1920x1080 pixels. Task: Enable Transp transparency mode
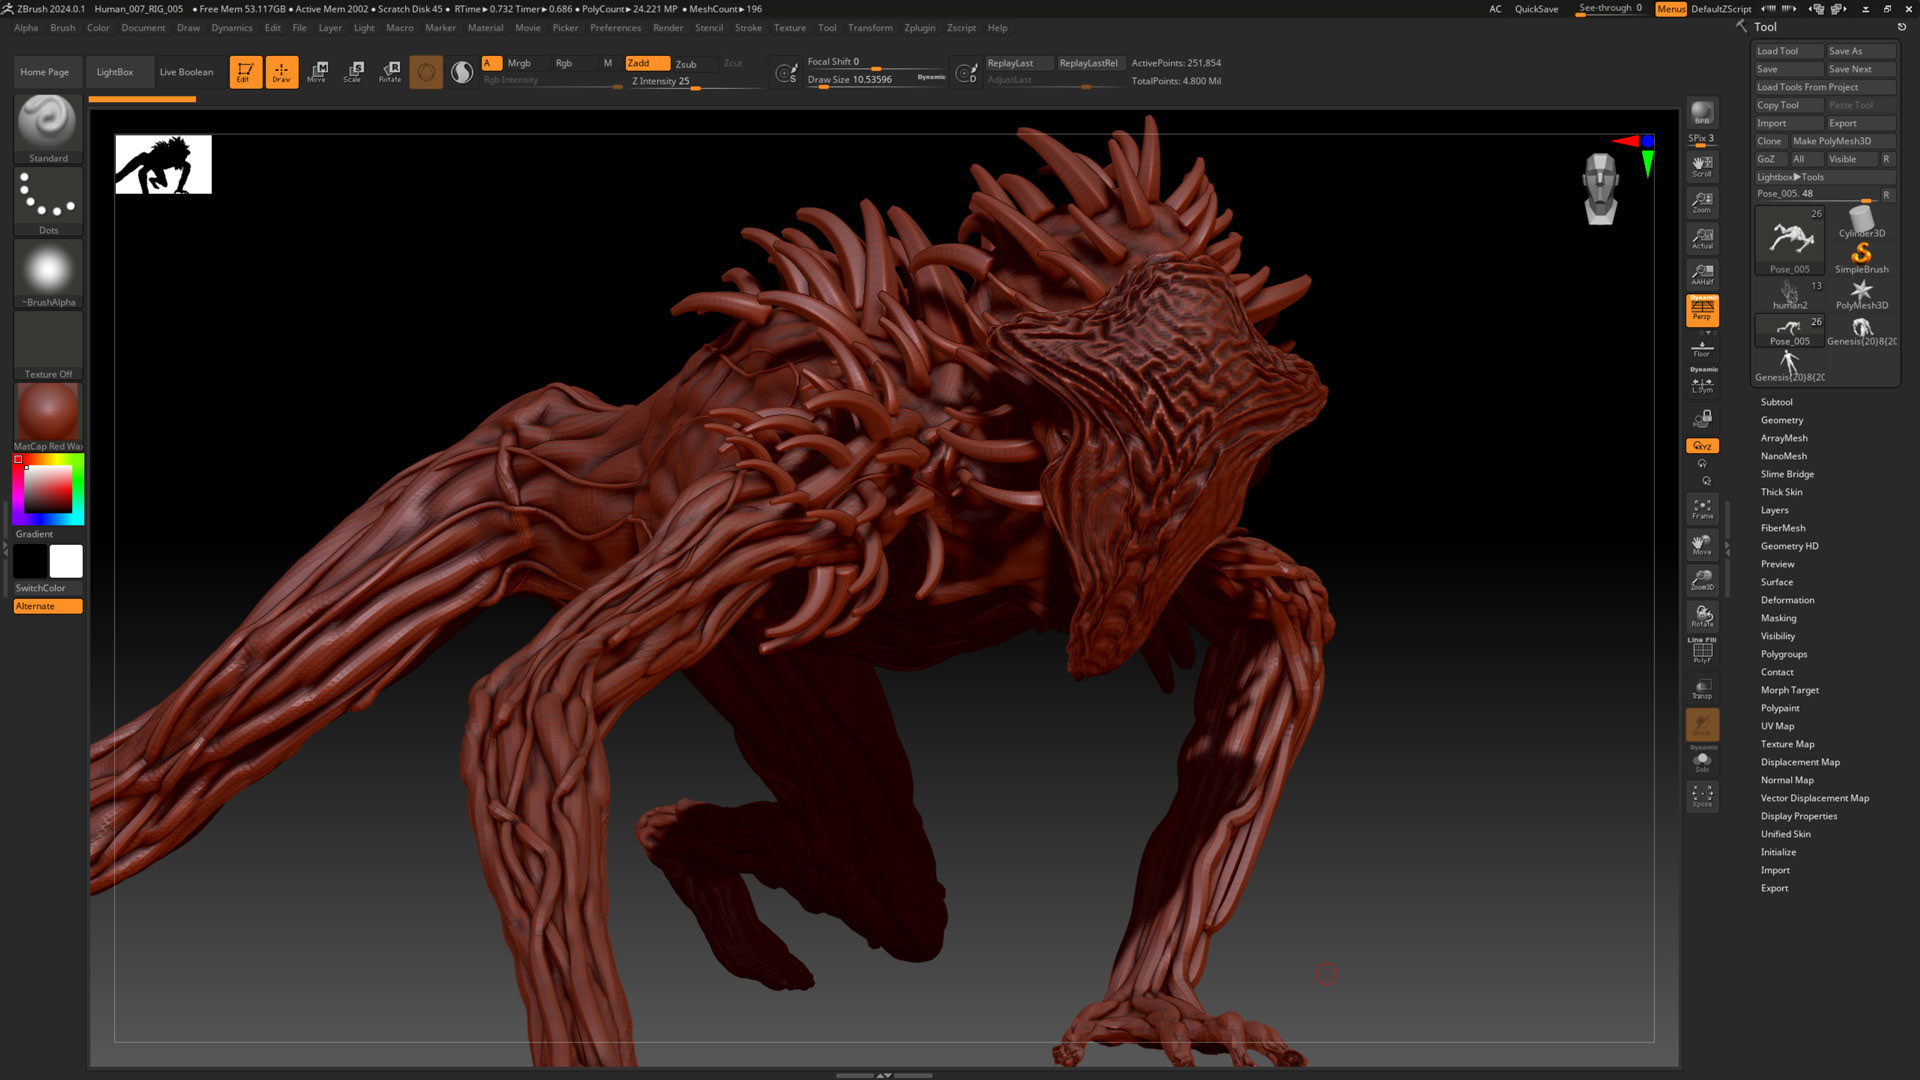(x=1701, y=688)
